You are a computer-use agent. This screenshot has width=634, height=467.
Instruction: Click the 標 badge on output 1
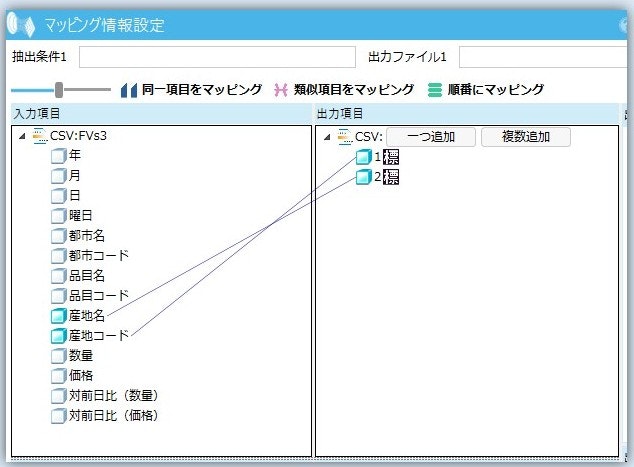[391, 157]
